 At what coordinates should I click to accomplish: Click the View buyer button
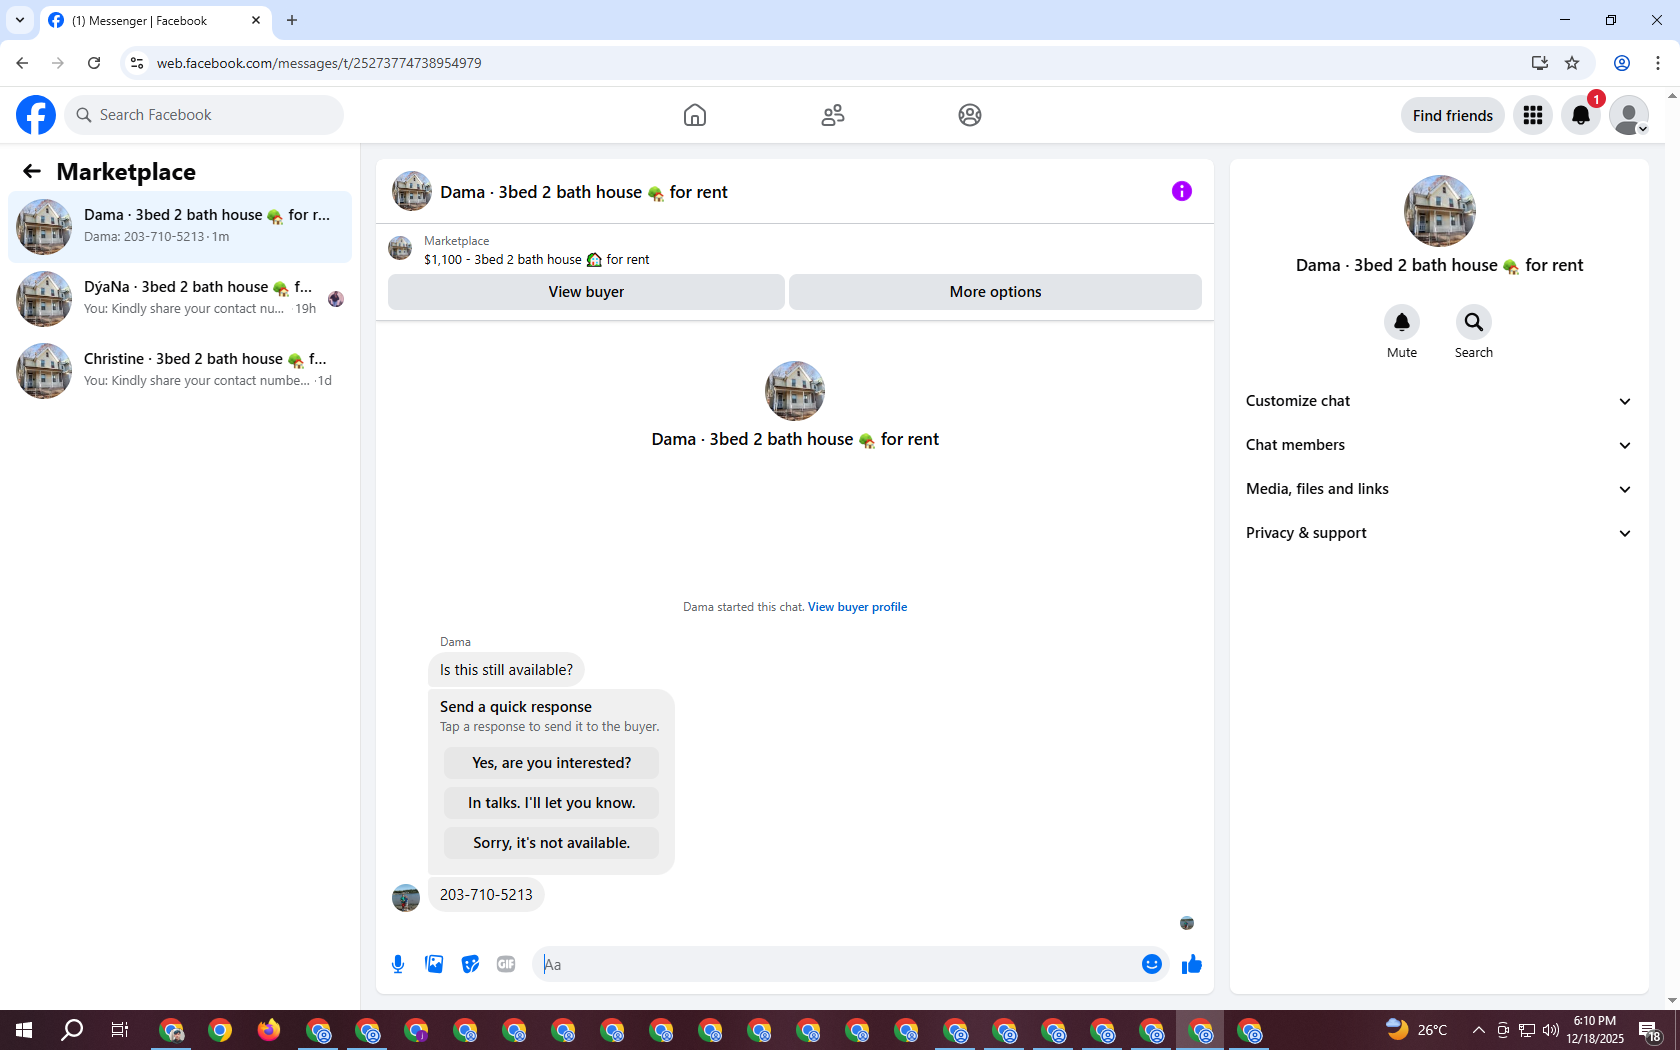click(x=586, y=292)
